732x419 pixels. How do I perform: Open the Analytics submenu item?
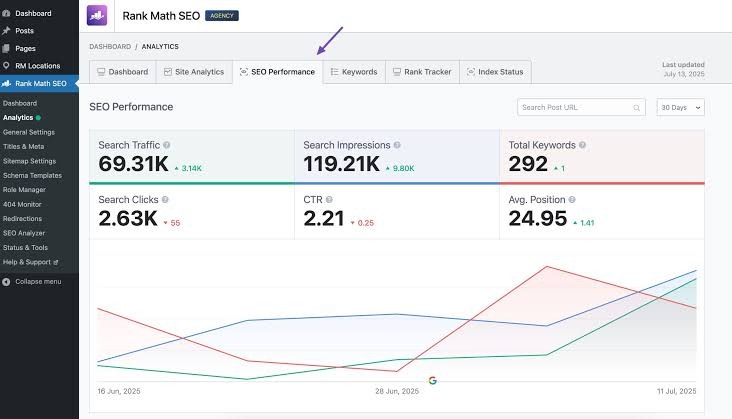(x=18, y=118)
